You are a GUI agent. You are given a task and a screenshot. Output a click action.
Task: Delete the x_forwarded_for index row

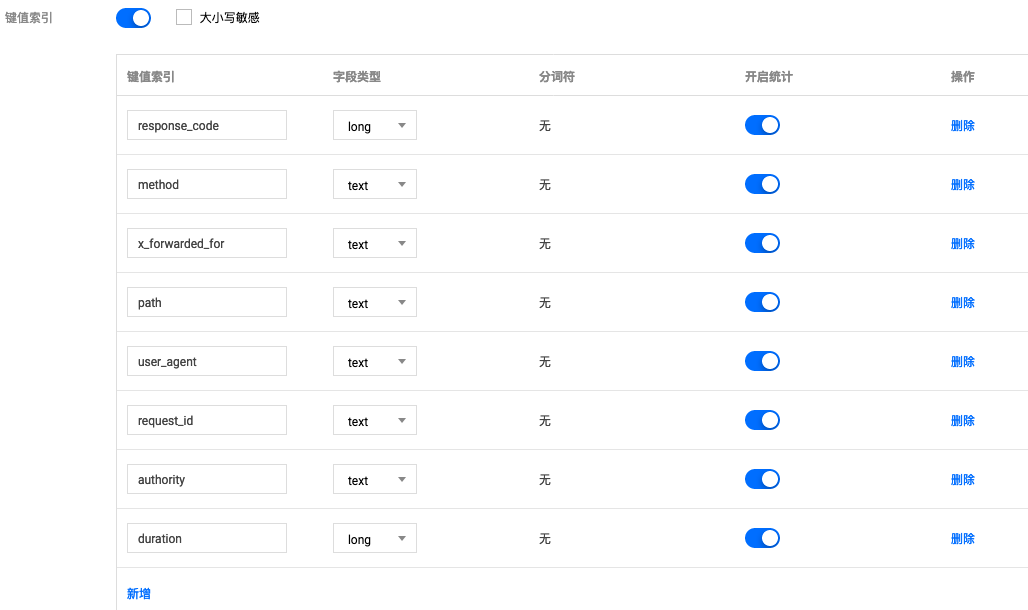[962, 243]
